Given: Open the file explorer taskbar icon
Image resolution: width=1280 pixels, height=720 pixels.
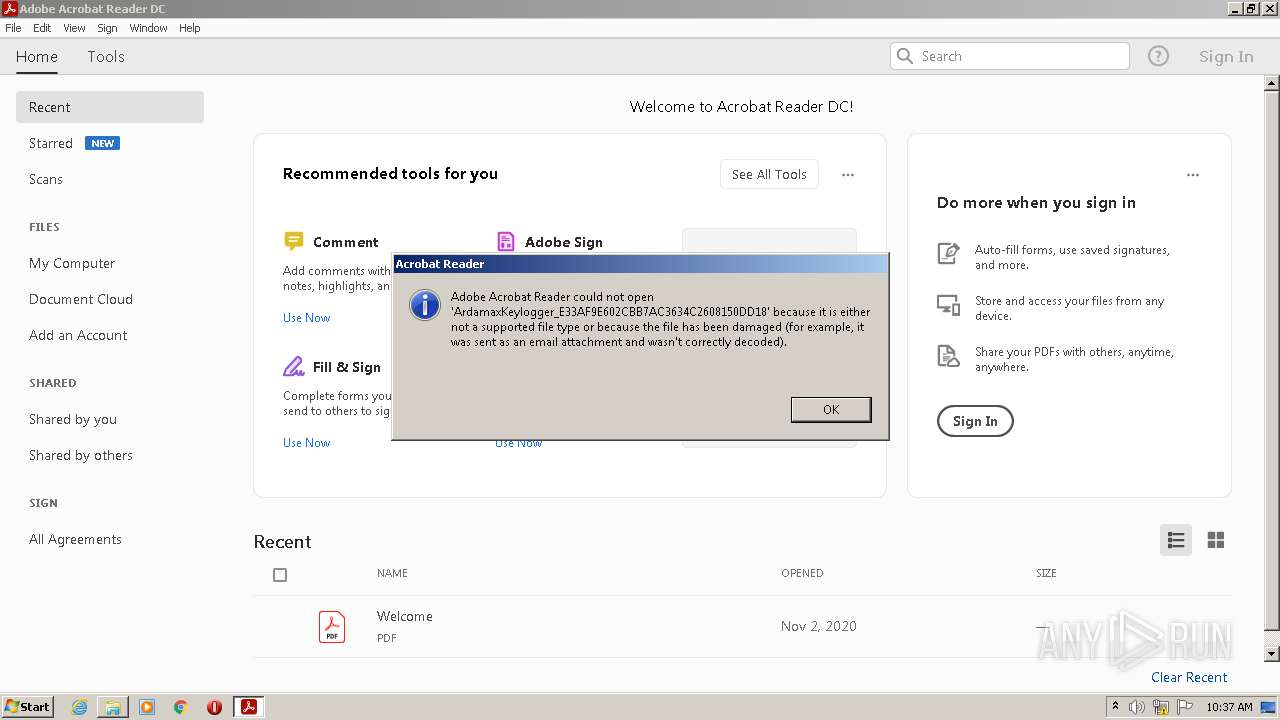Looking at the screenshot, I should [113, 707].
